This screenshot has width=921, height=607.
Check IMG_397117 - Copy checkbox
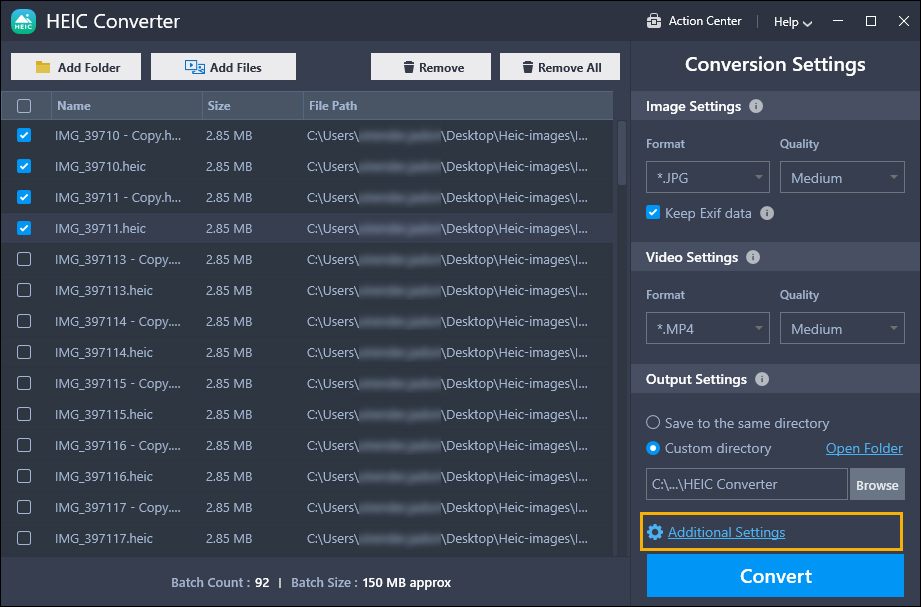click(x=24, y=507)
